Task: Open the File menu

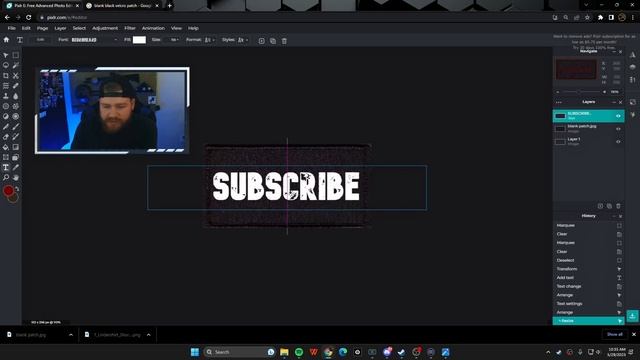Action: point(11,28)
